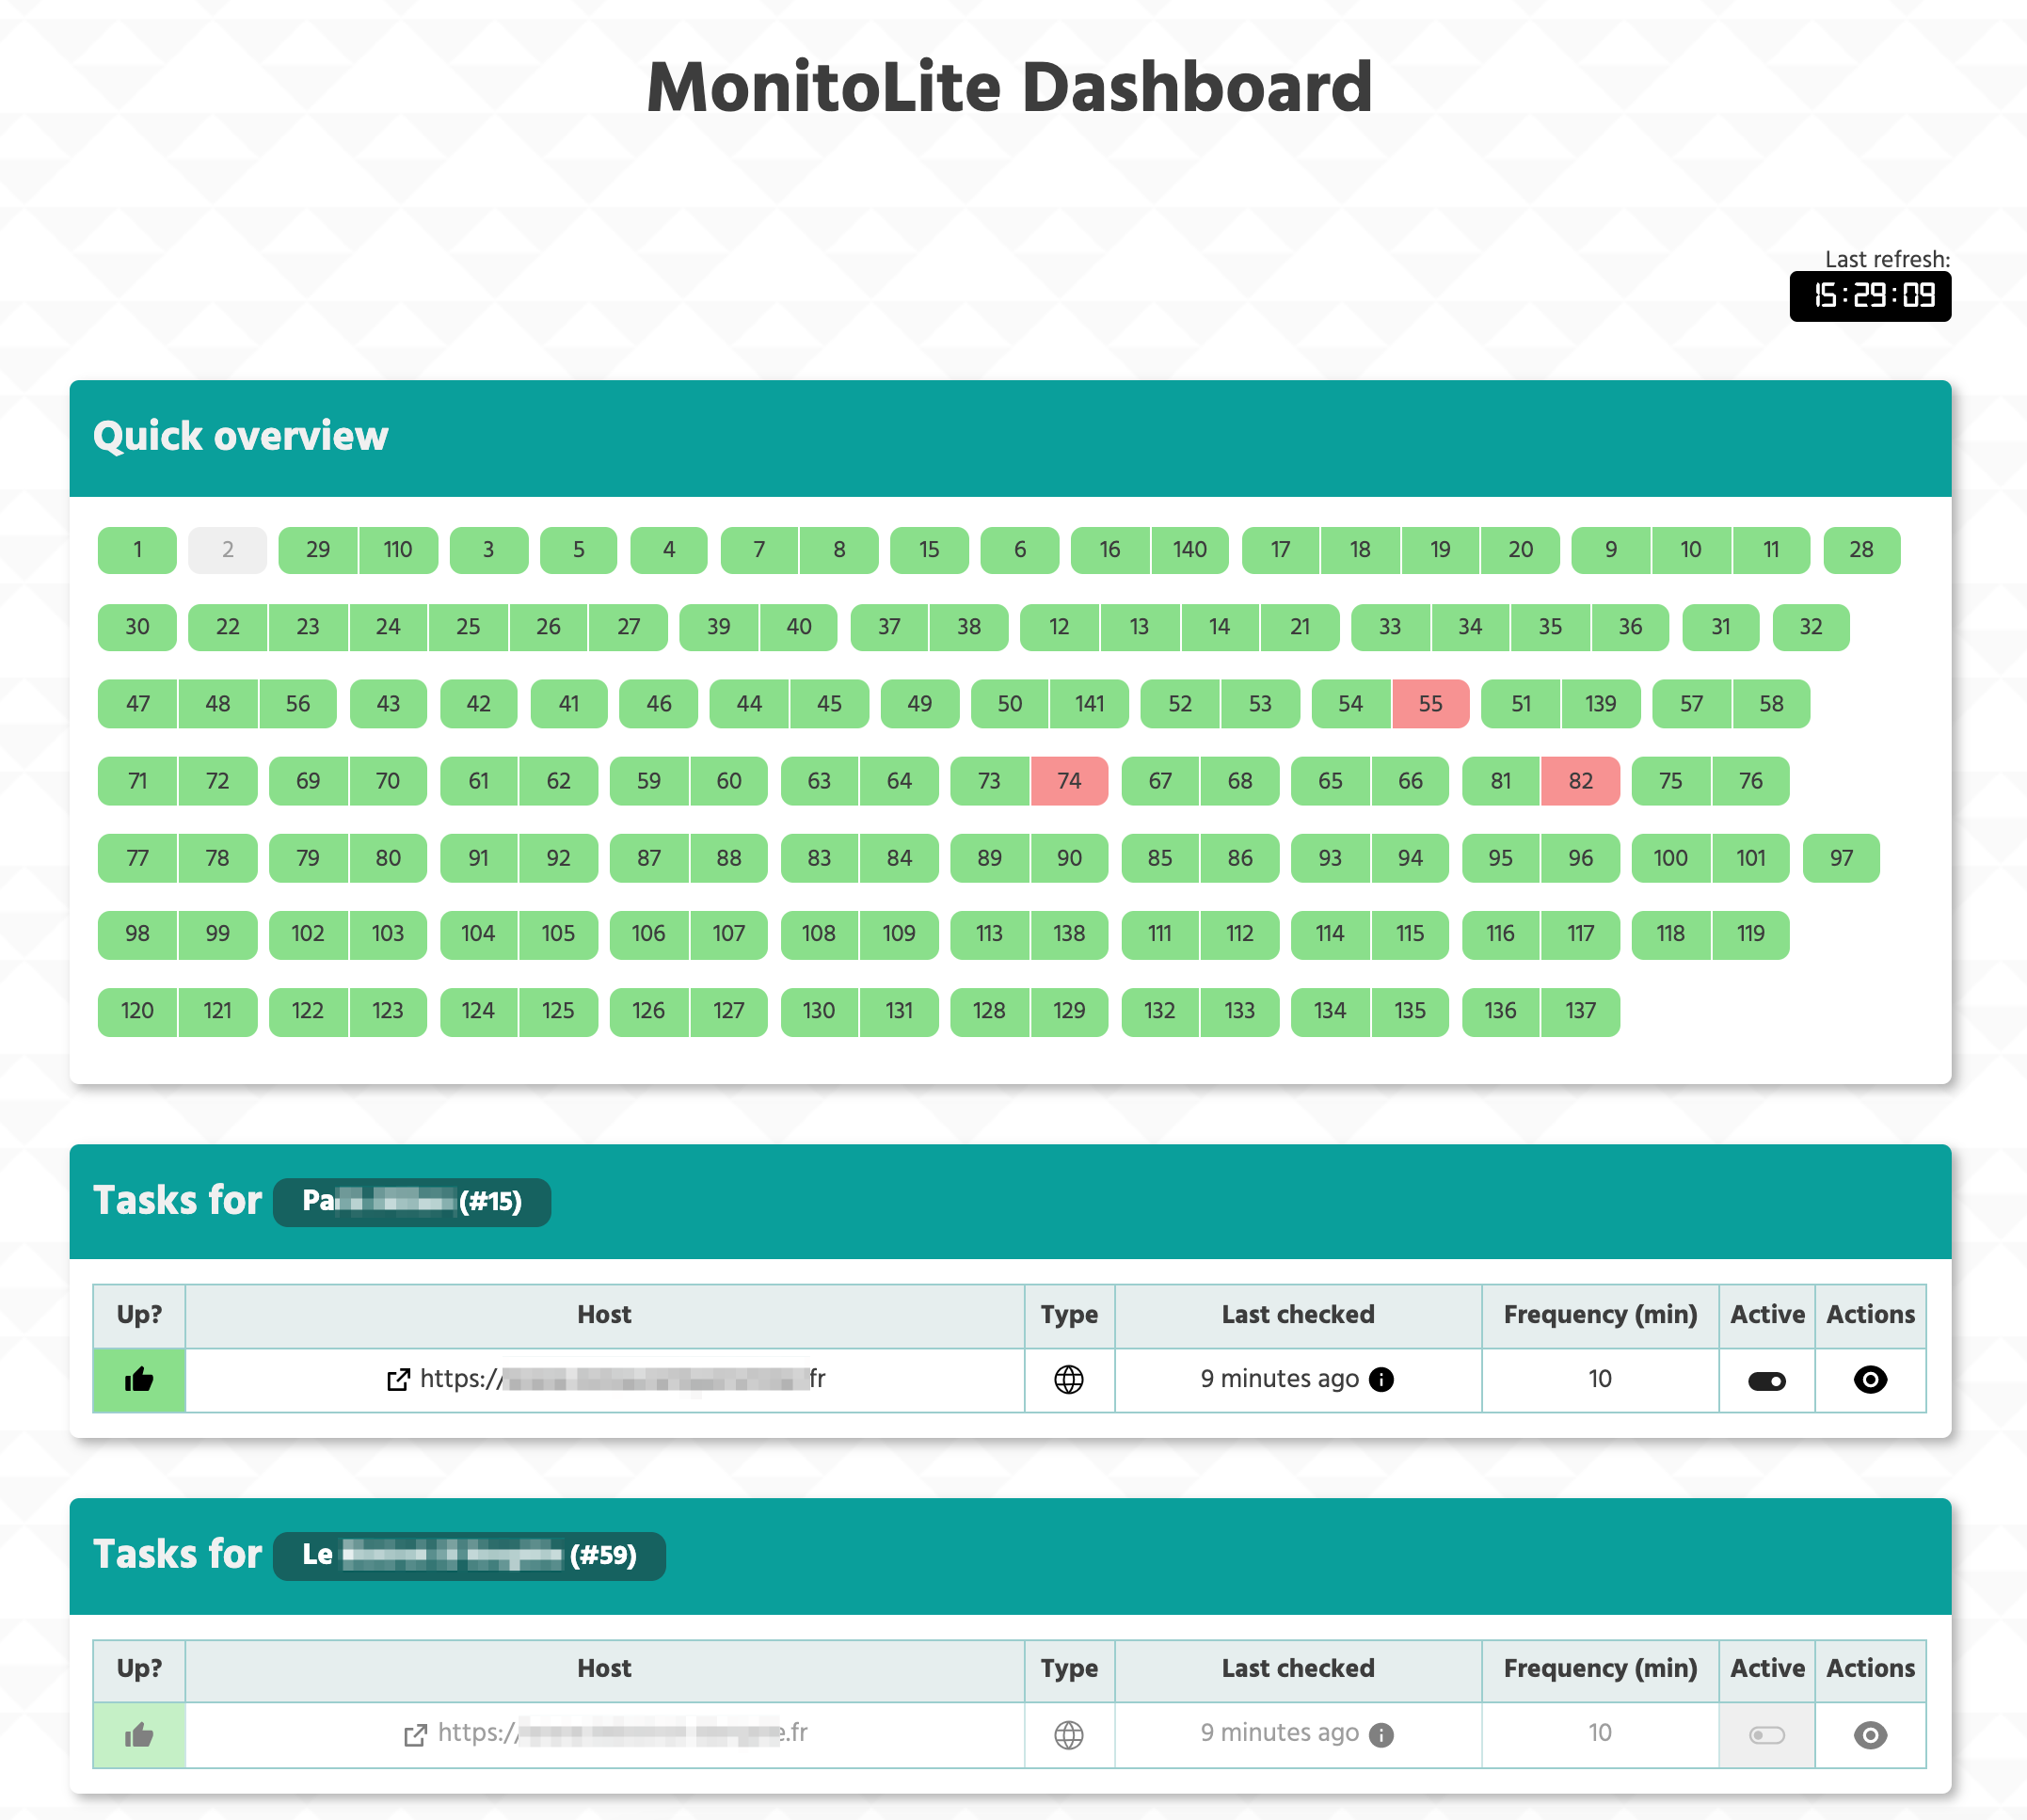This screenshot has height=1820, width=2027.
Task: Open overview tile 71
Action: (x=137, y=781)
